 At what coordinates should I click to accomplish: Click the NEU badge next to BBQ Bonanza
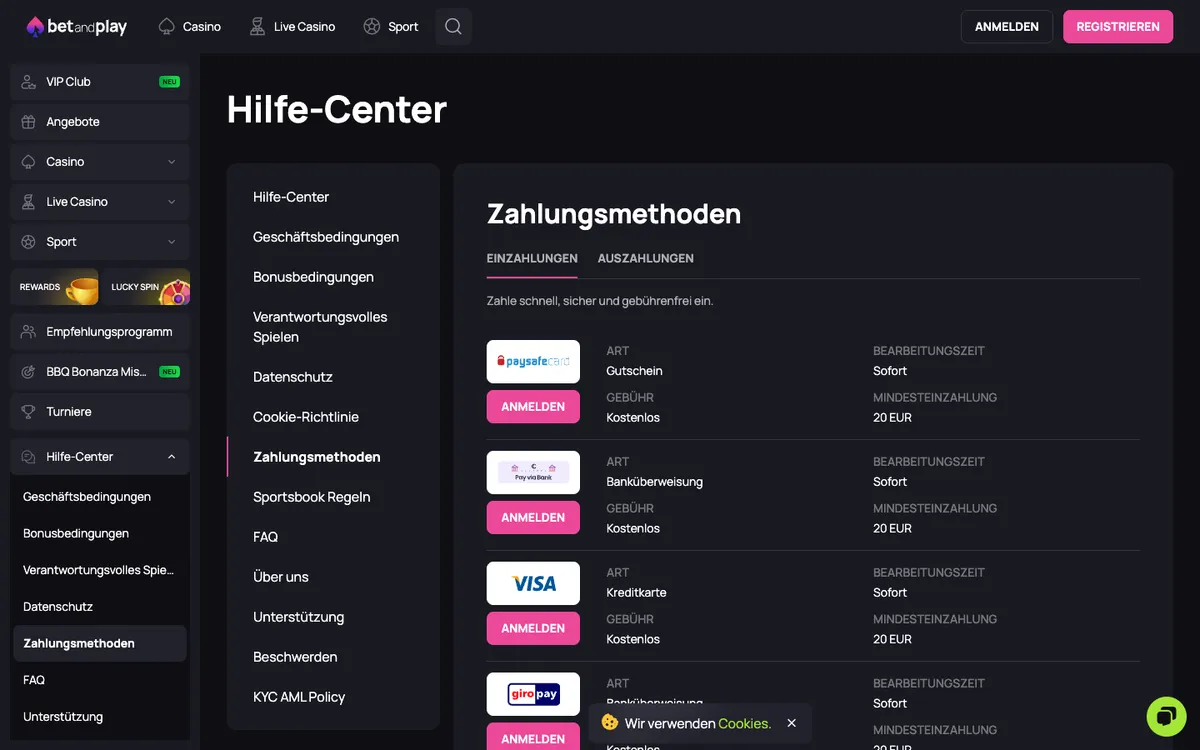point(170,372)
